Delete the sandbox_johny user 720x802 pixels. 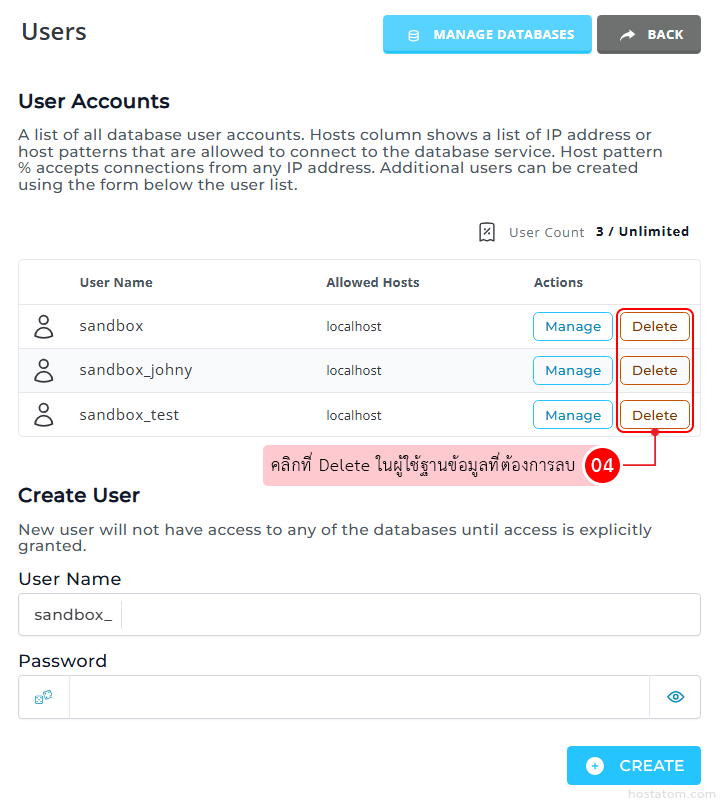[x=655, y=371]
